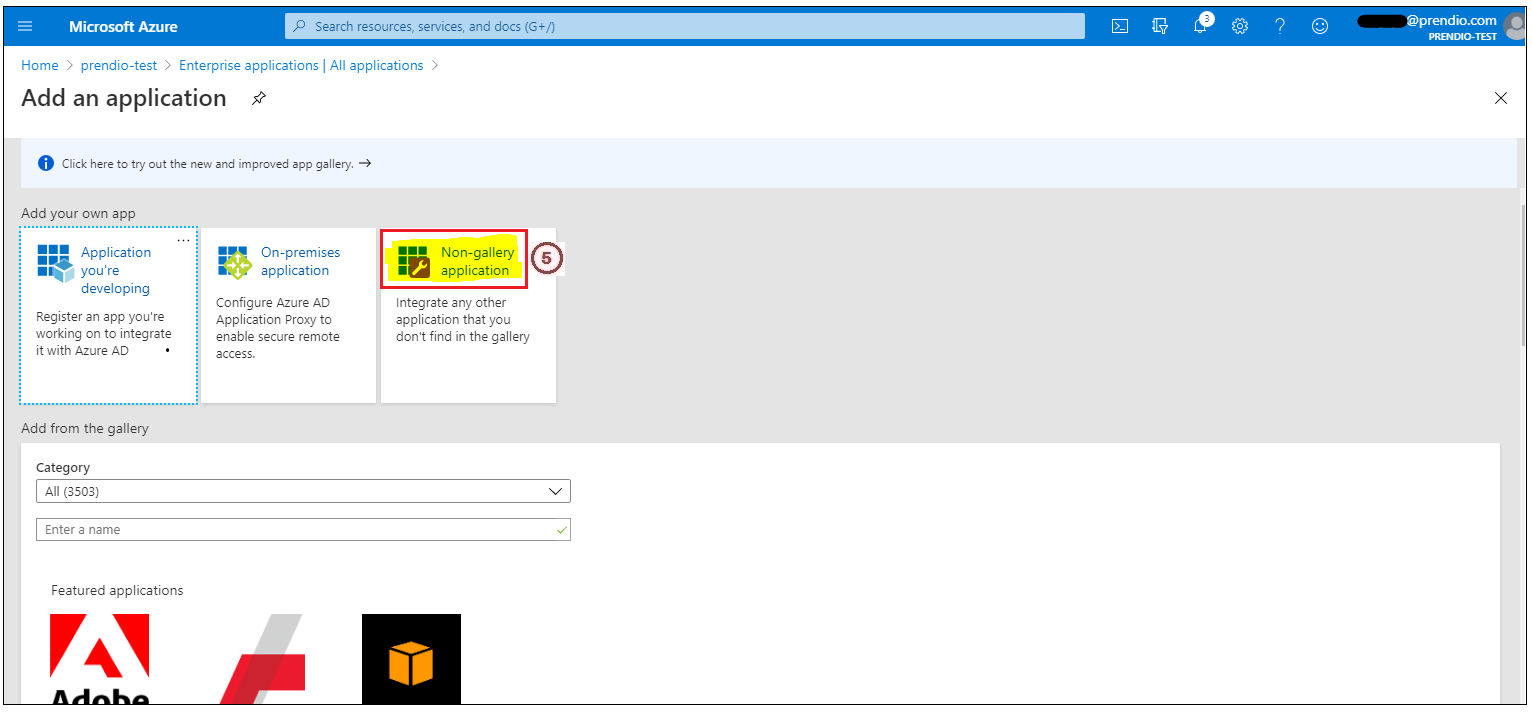Open more options on Application you're developing tile
The height and width of the screenshot is (712, 1532).
(183, 240)
